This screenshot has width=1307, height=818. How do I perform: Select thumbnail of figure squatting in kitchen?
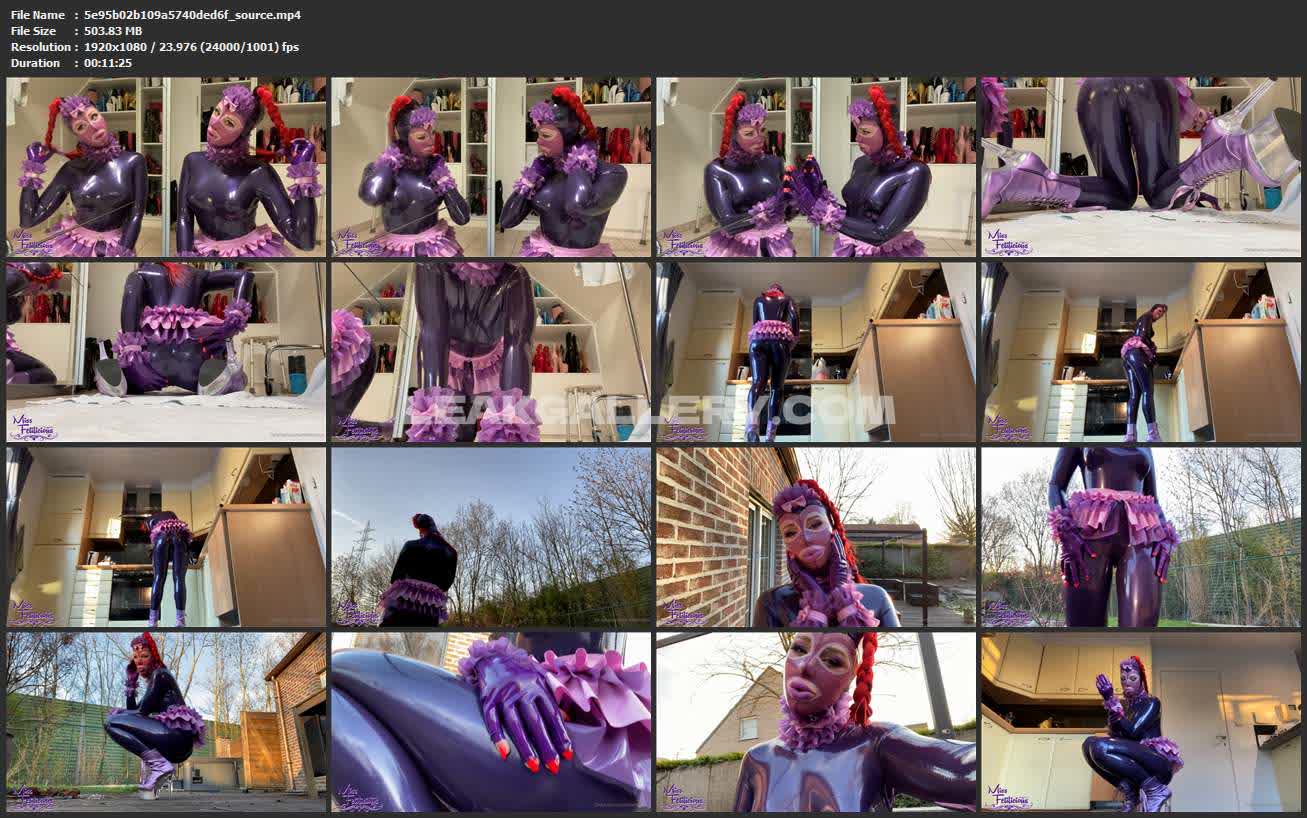(1141, 722)
